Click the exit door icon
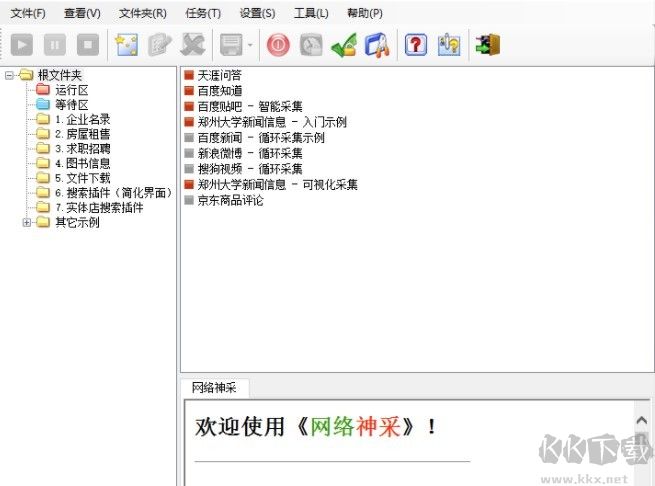This screenshot has height=486, width=655. [x=487, y=44]
